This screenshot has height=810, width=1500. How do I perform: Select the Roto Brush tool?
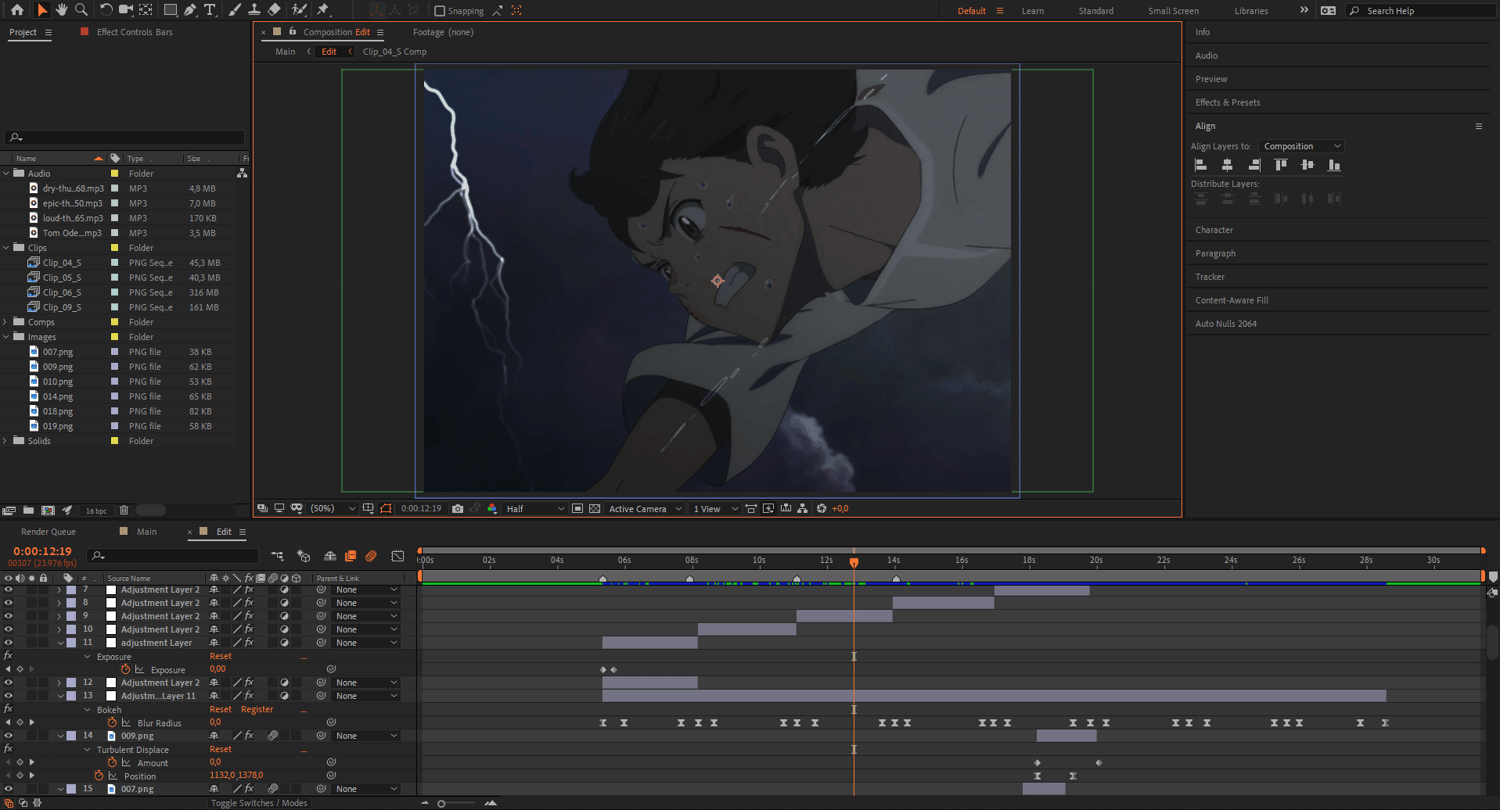[x=298, y=10]
